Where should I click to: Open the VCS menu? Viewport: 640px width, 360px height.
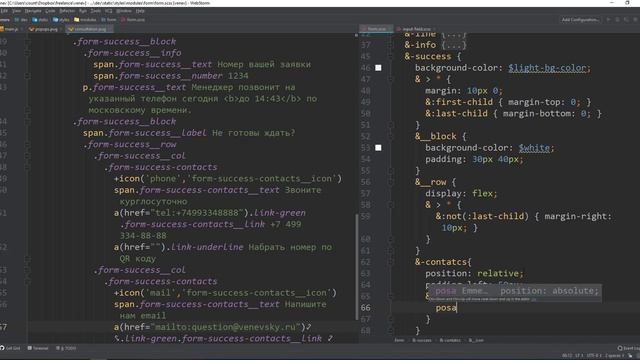(109, 11)
